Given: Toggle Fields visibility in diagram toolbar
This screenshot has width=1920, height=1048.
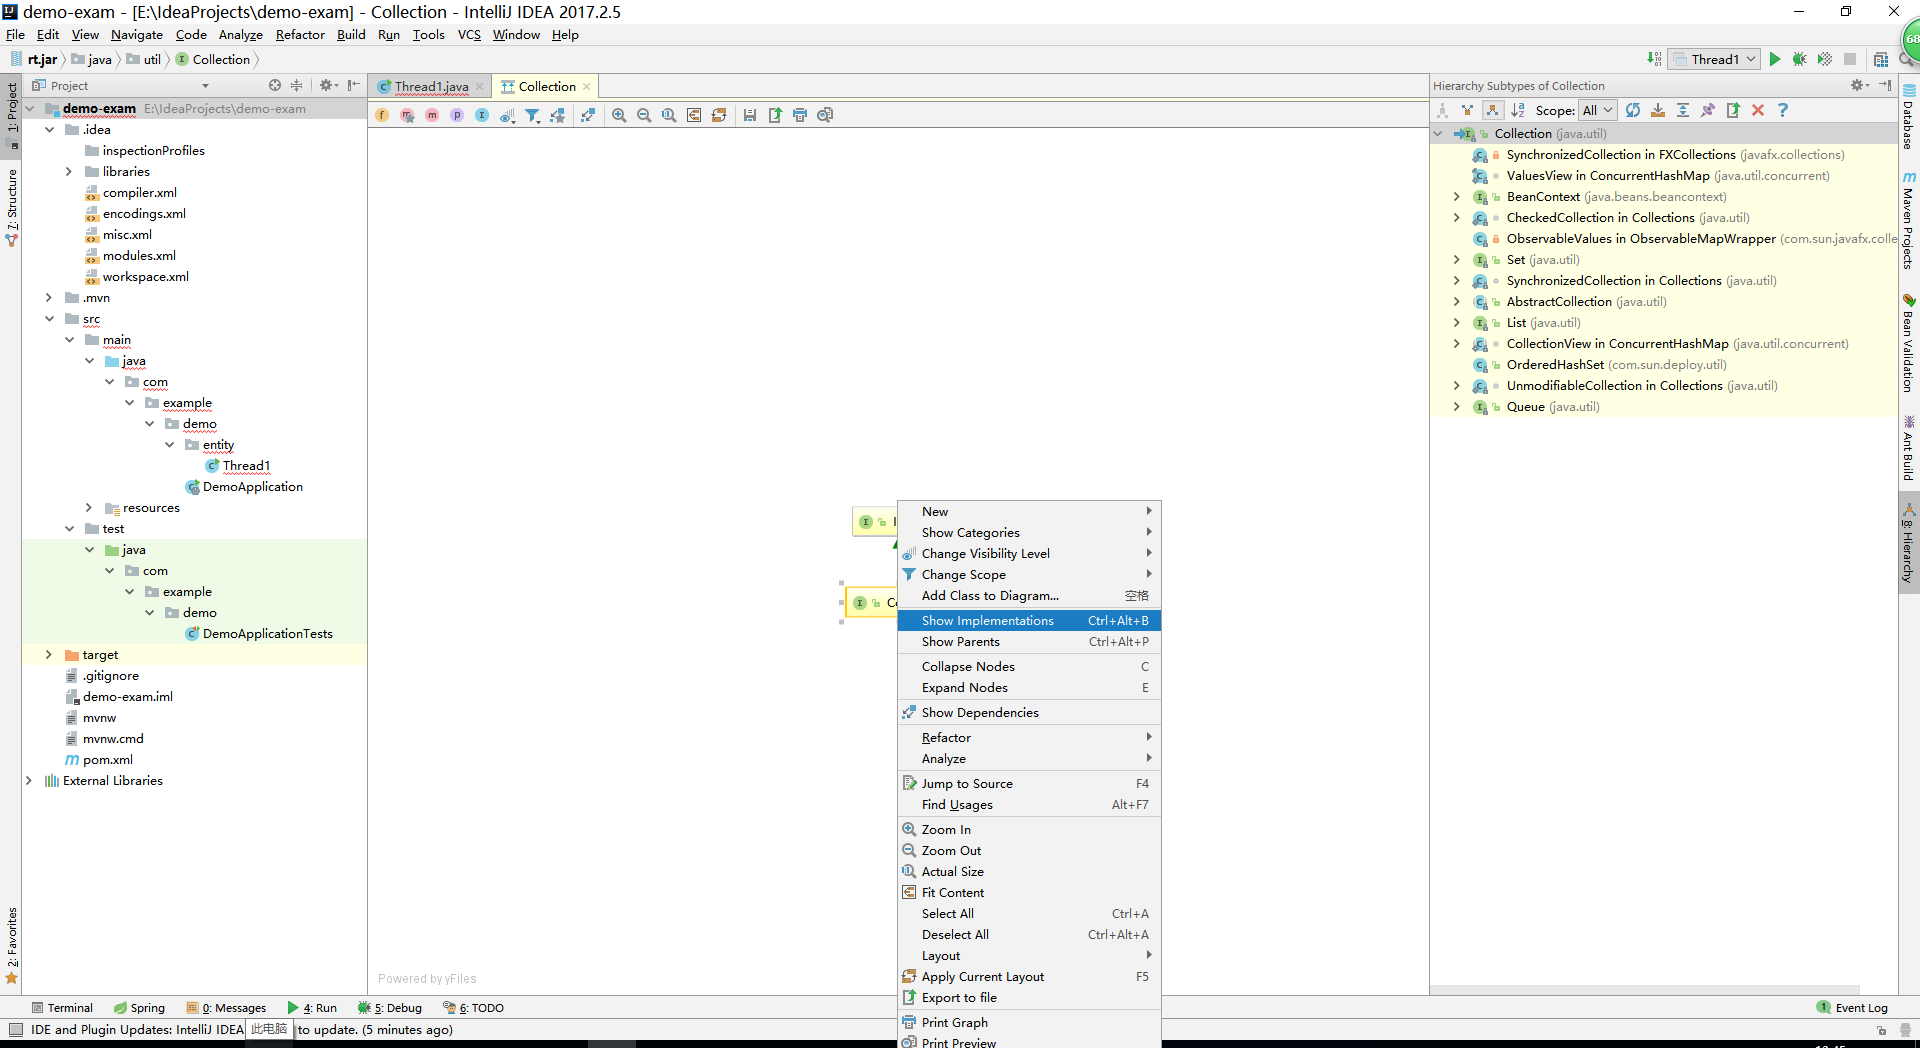Looking at the screenshot, I should pos(382,115).
